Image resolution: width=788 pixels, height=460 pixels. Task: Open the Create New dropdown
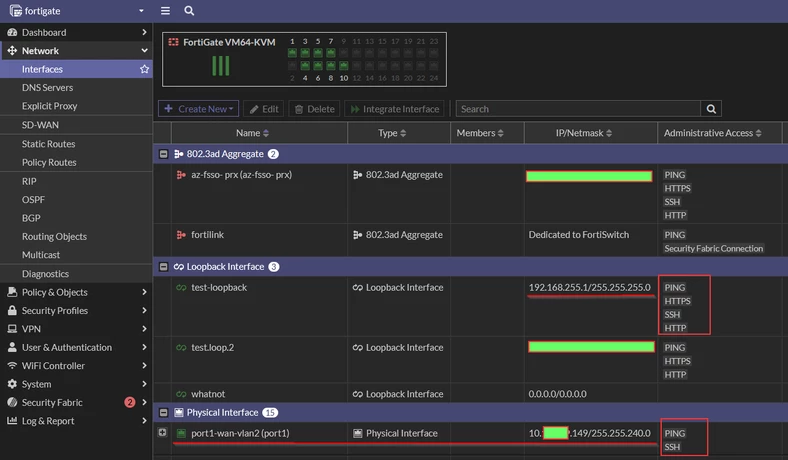pyautogui.click(x=199, y=109)
